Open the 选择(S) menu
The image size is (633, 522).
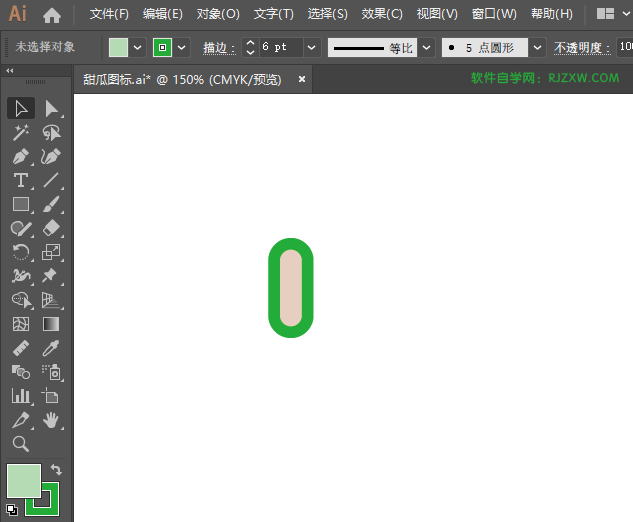(327, 14)
